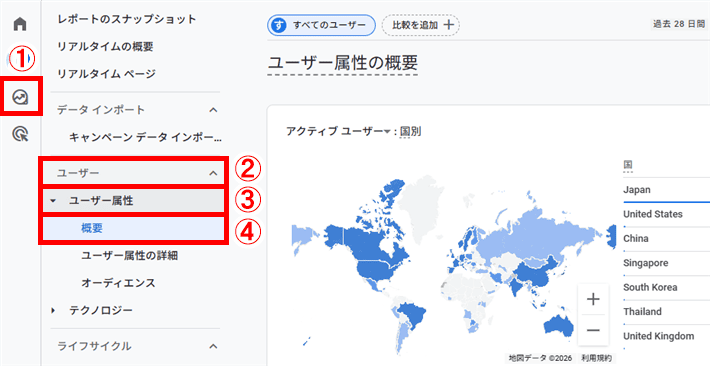
Task: Select United States in country list
Action: (x=652, y=214)
